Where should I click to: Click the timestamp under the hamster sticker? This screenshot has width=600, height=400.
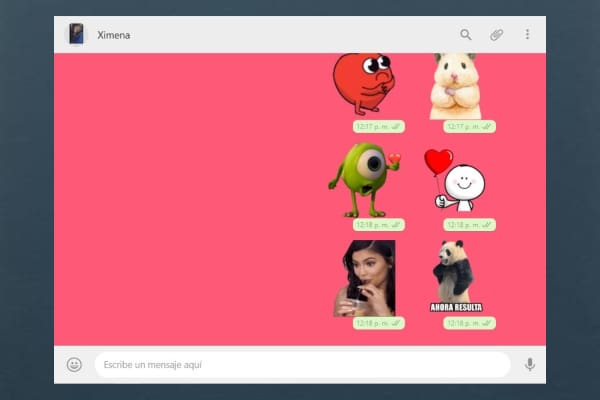pyautogui.click(x=470, y=126)
